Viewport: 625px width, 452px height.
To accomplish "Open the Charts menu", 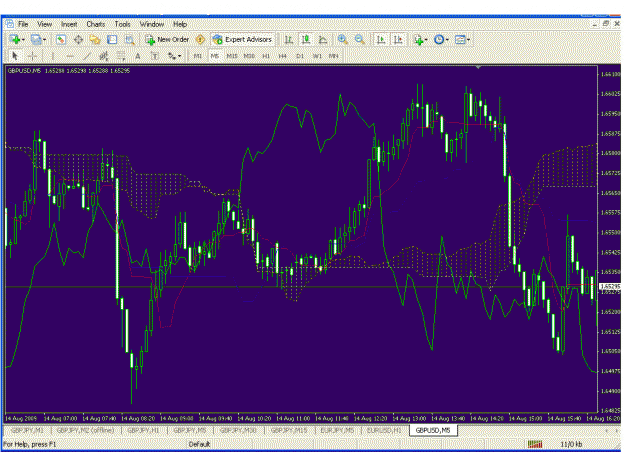I will (96, 24).
